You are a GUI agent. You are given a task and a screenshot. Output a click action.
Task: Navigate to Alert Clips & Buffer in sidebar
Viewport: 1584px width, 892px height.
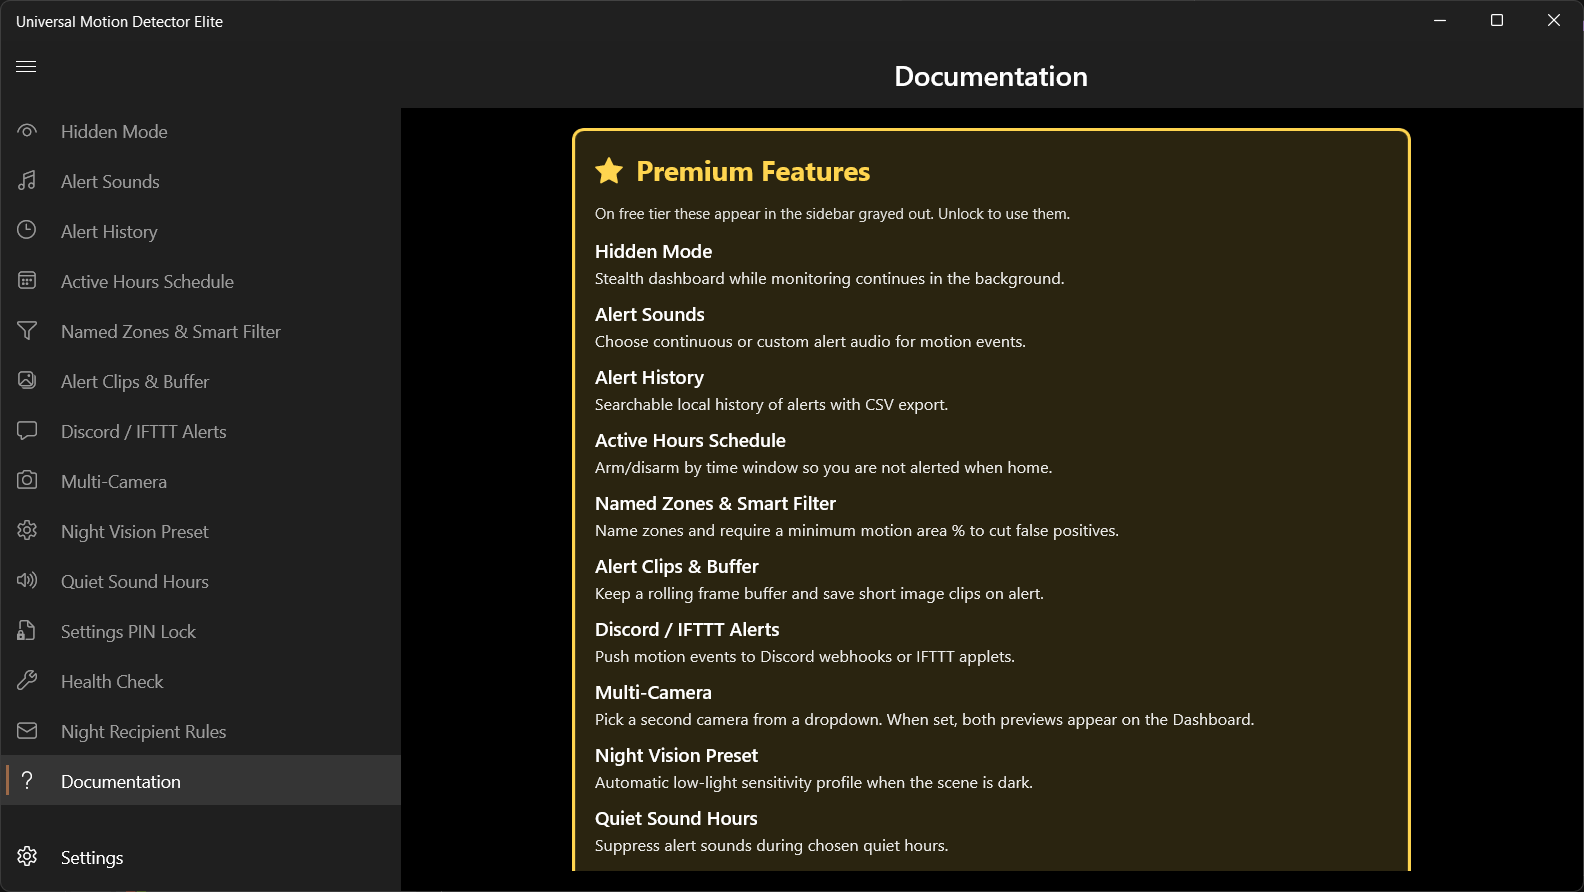(201, 381)
